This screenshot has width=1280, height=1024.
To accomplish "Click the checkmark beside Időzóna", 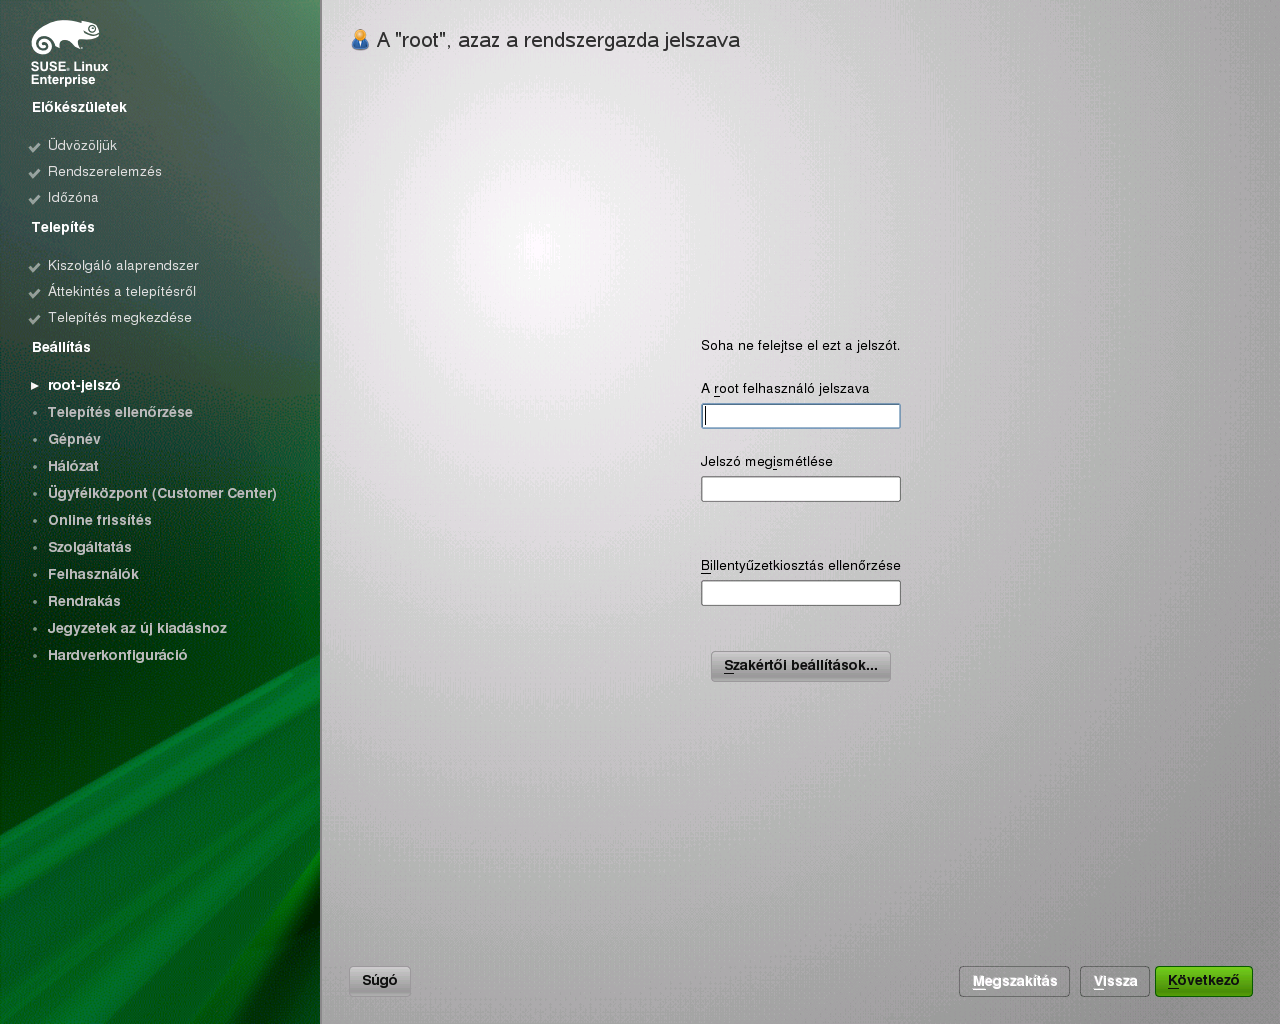I will [x=35, y=199].
